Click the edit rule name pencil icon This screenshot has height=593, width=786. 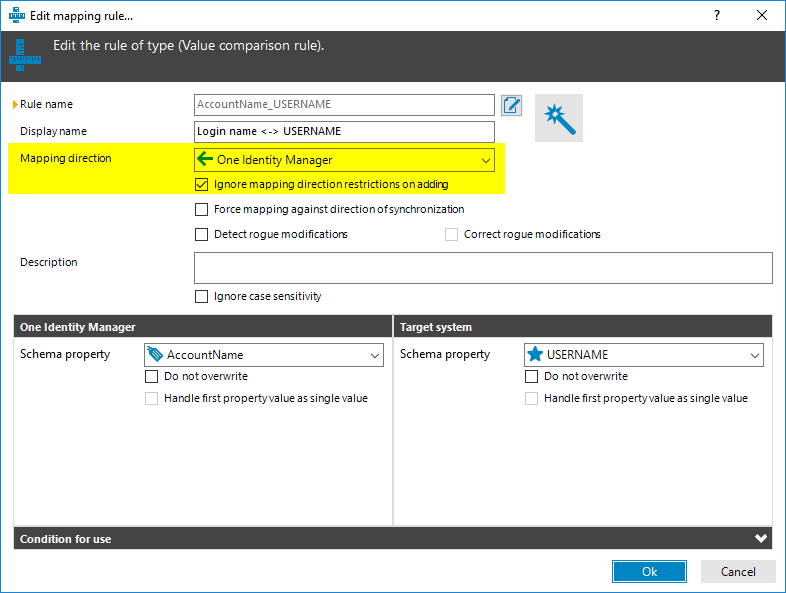[511, 105]
